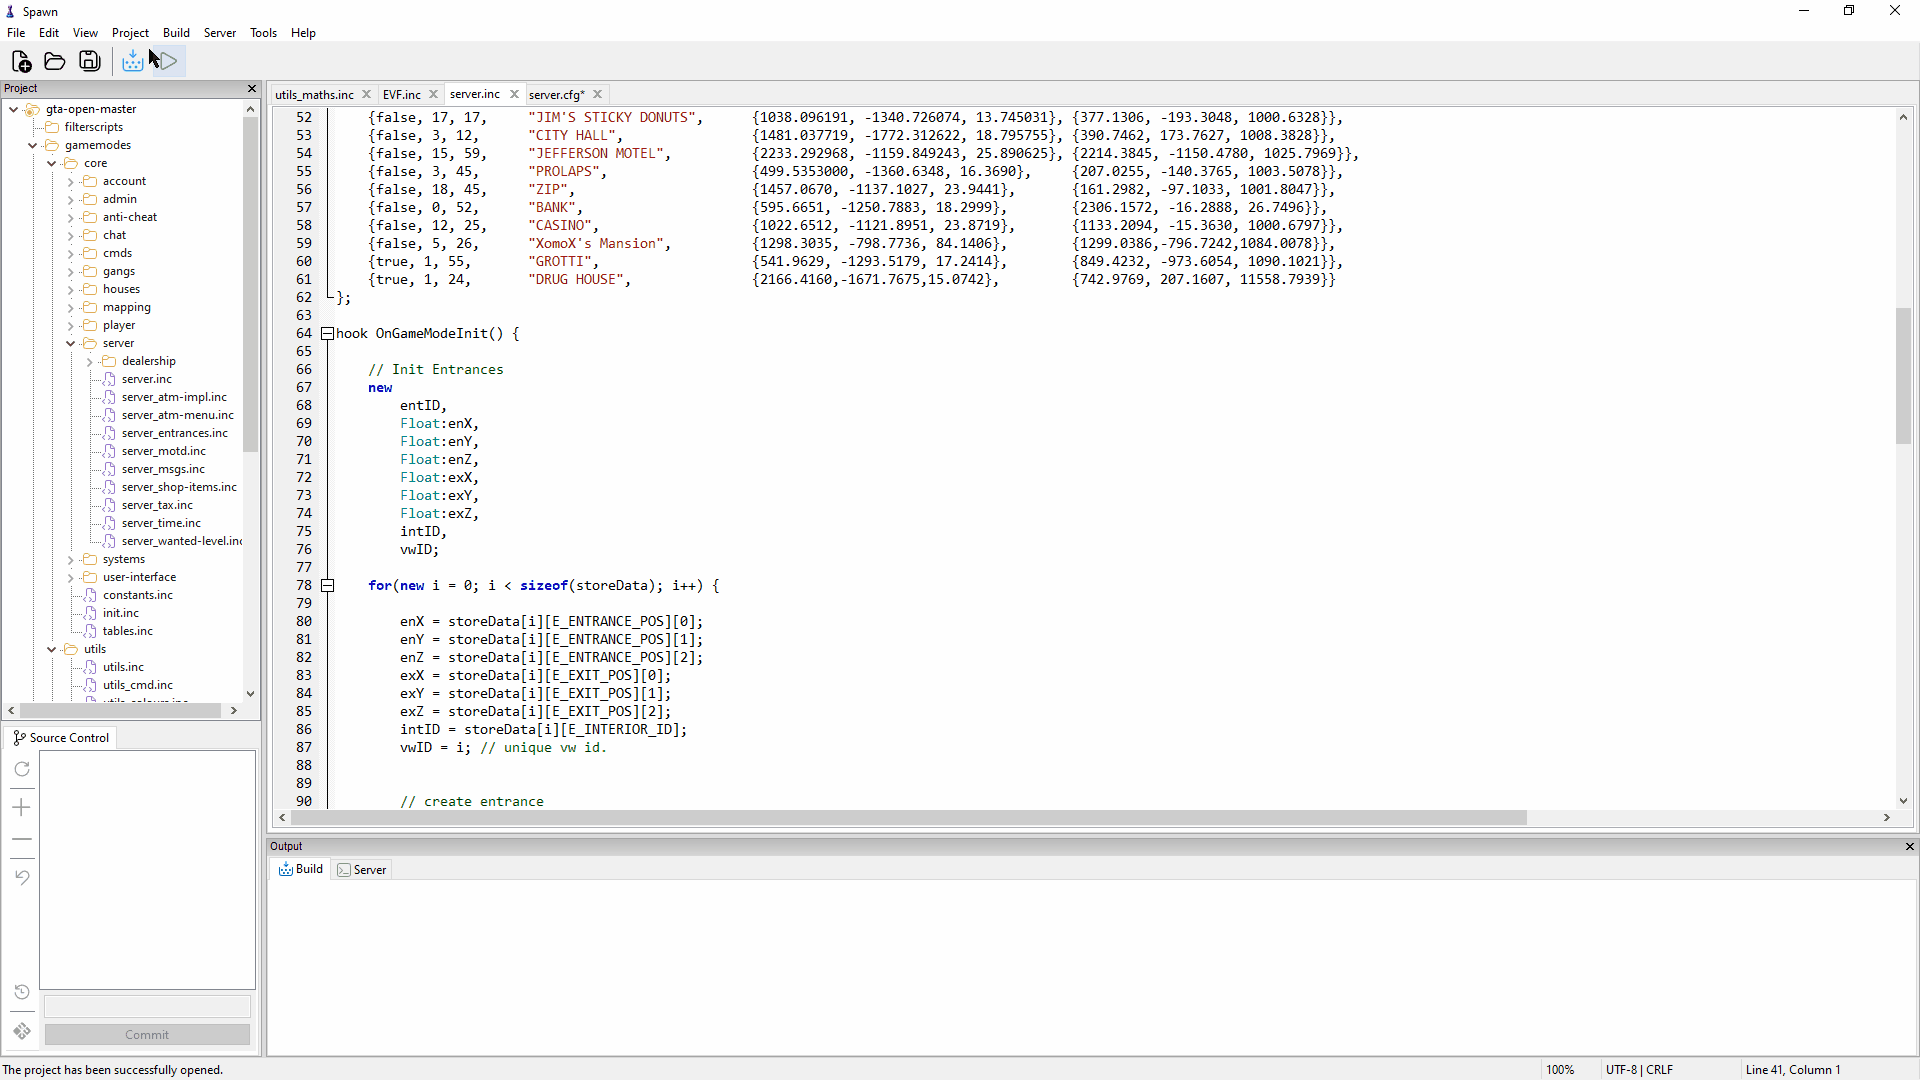Run the server with play icon

(169, 62)
